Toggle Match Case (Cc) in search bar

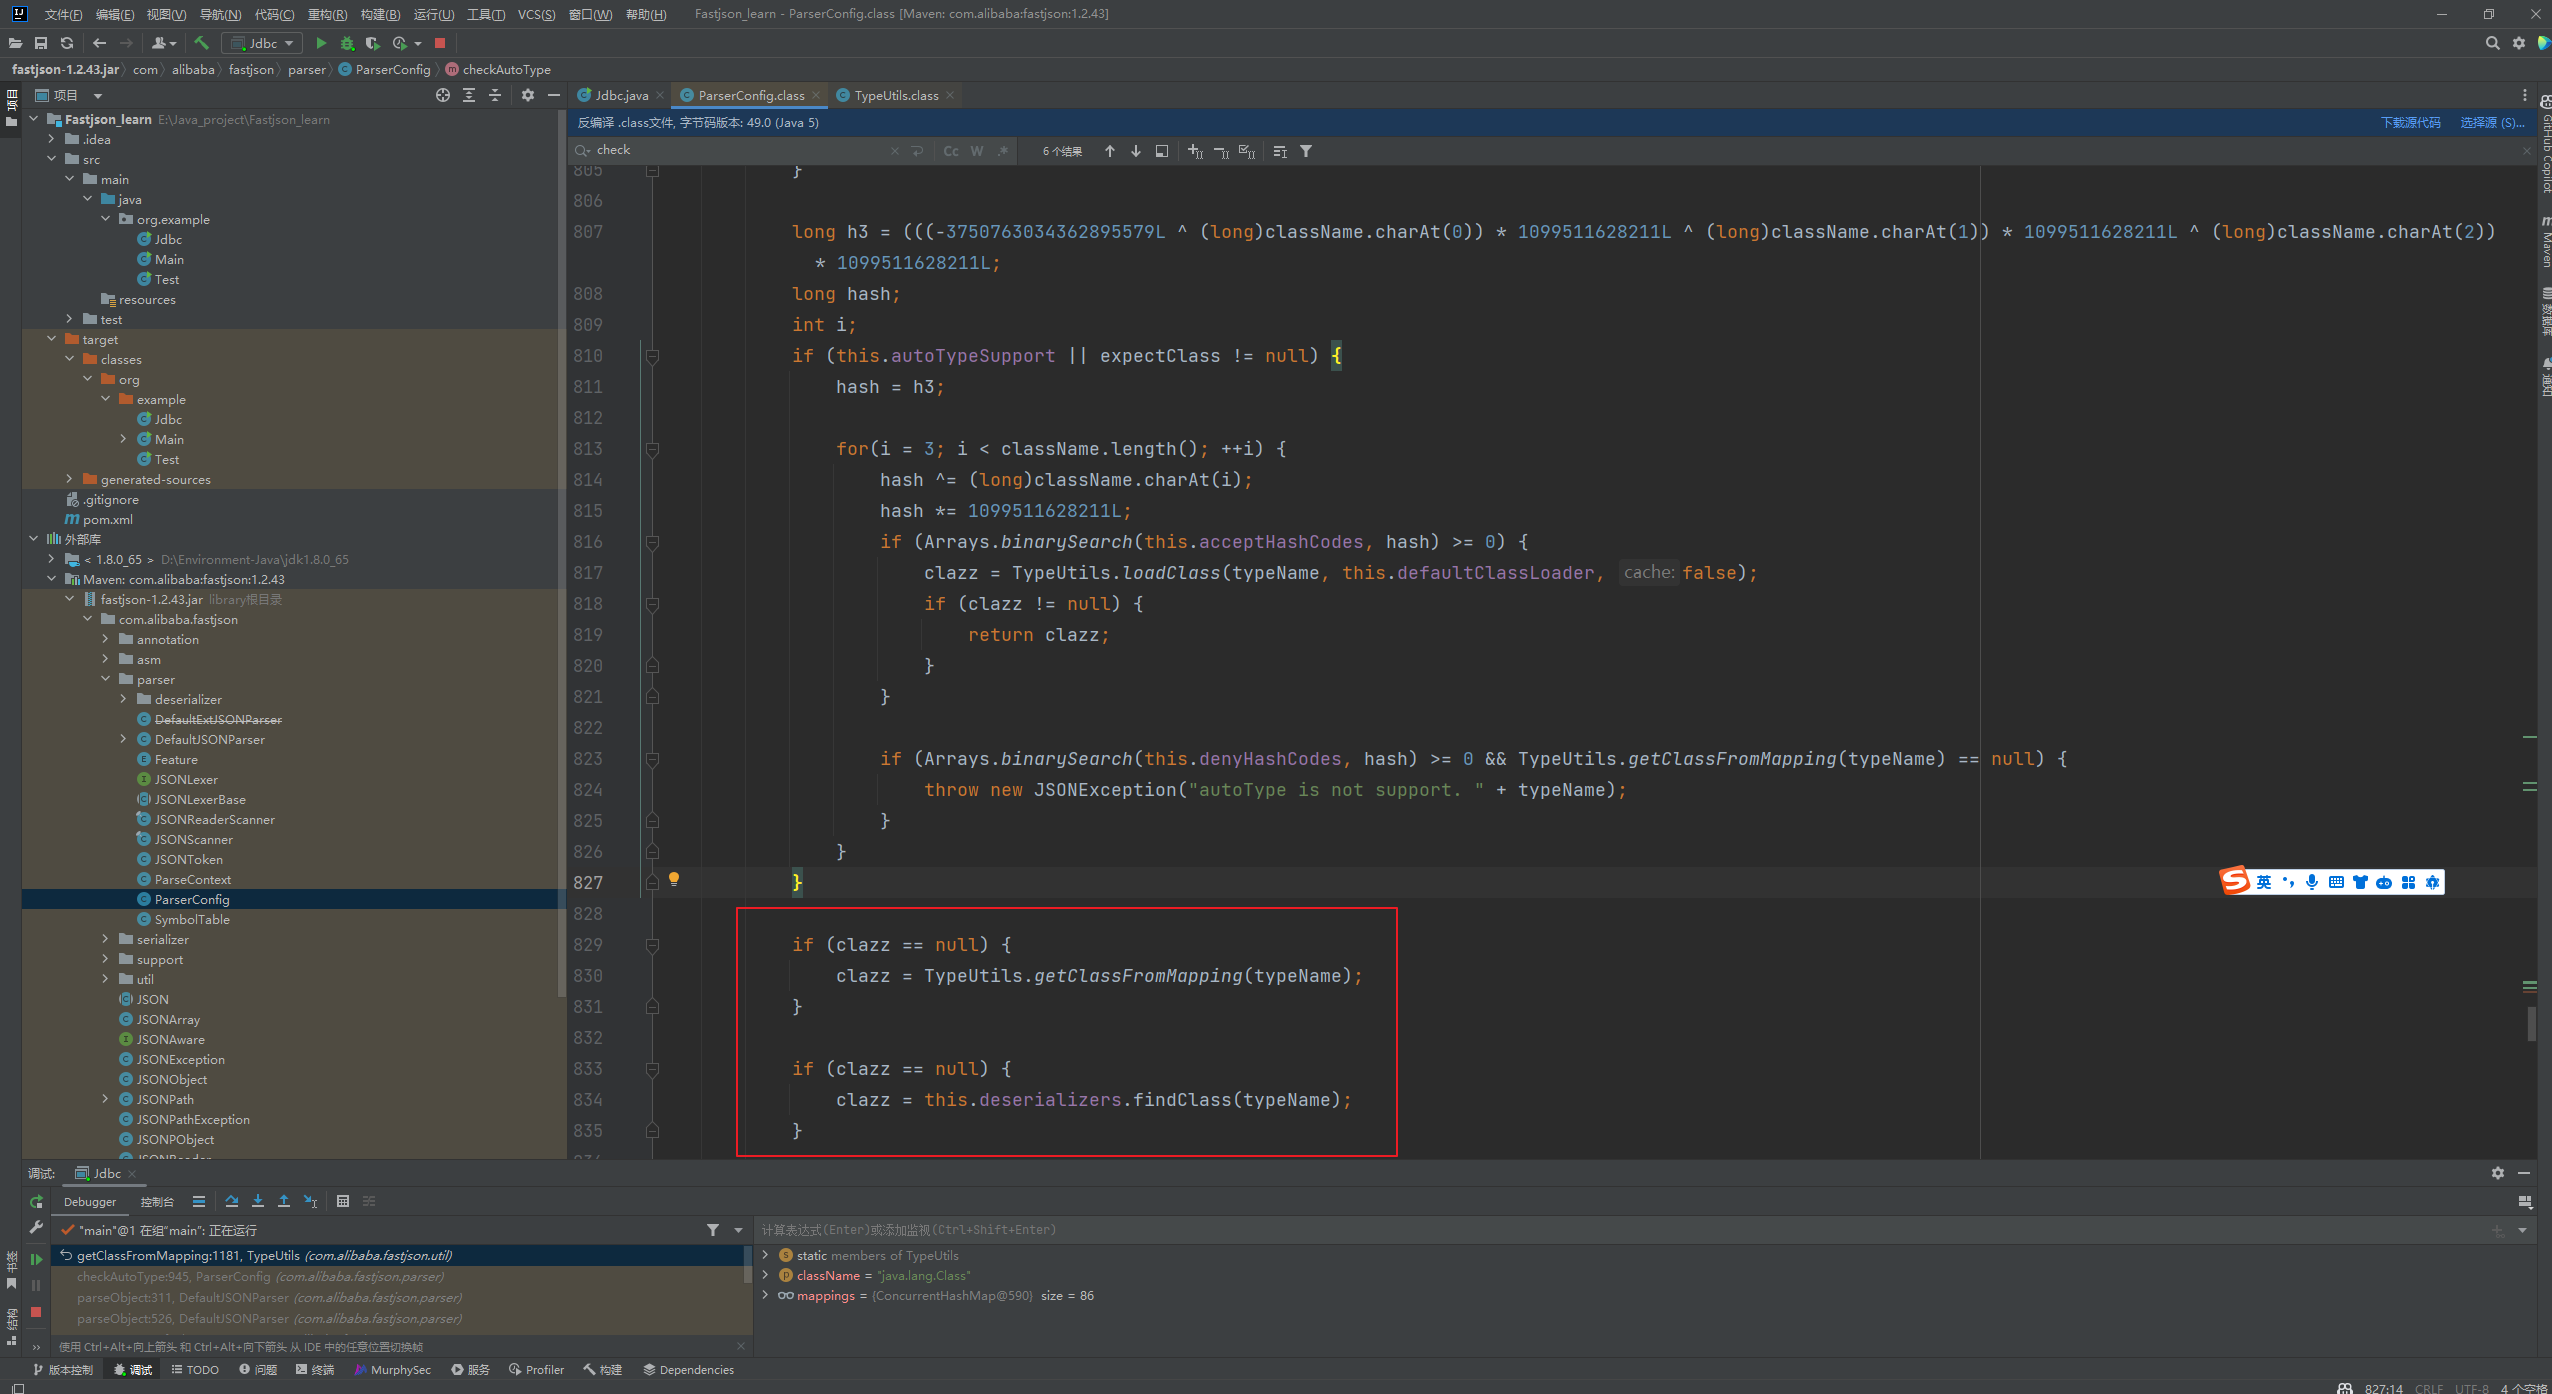point(950,151)
